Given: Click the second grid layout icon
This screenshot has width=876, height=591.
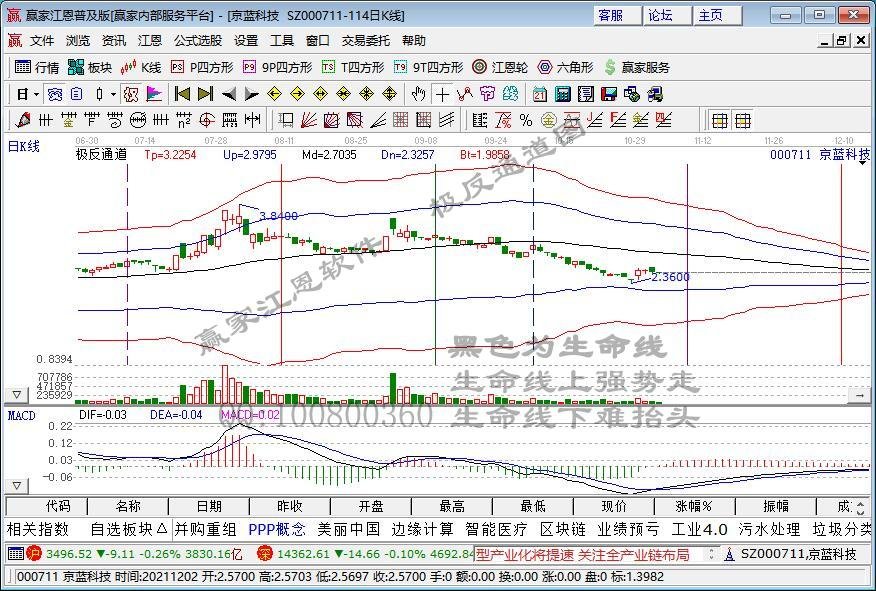Looking at the screenshot, I should 743,120.
